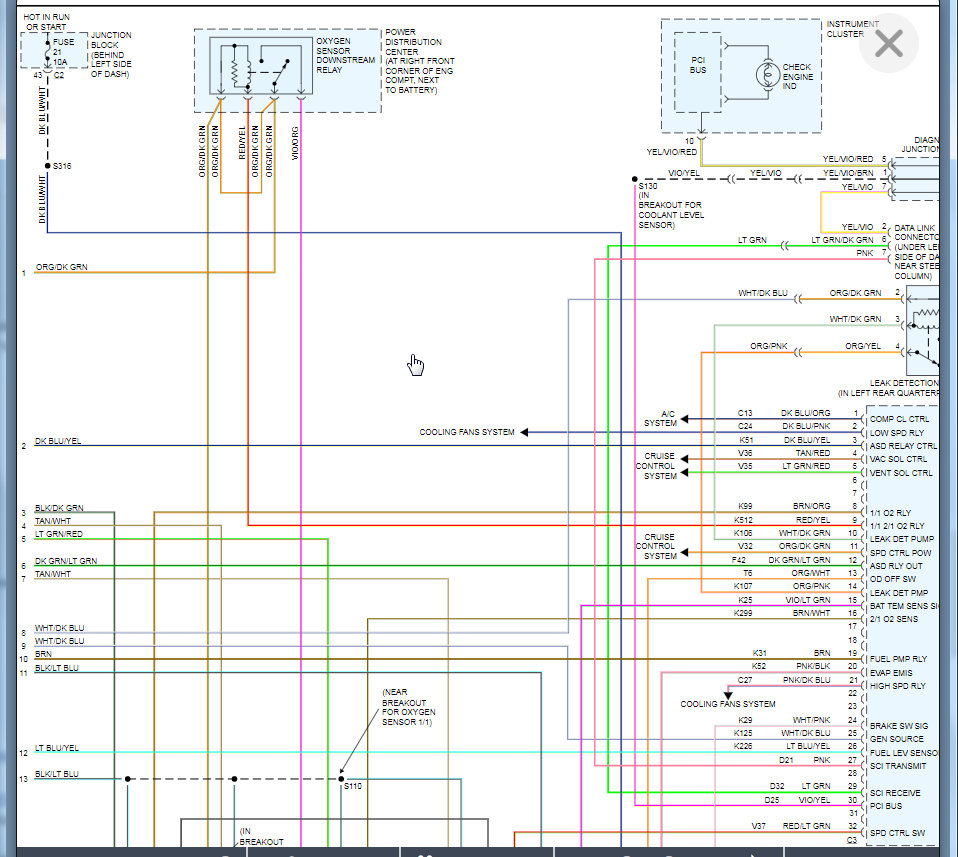This screenshot has width=958, height=857.
Task: Click the 'GEN SOURCE' pin label
Action: (x=896, y=738)
